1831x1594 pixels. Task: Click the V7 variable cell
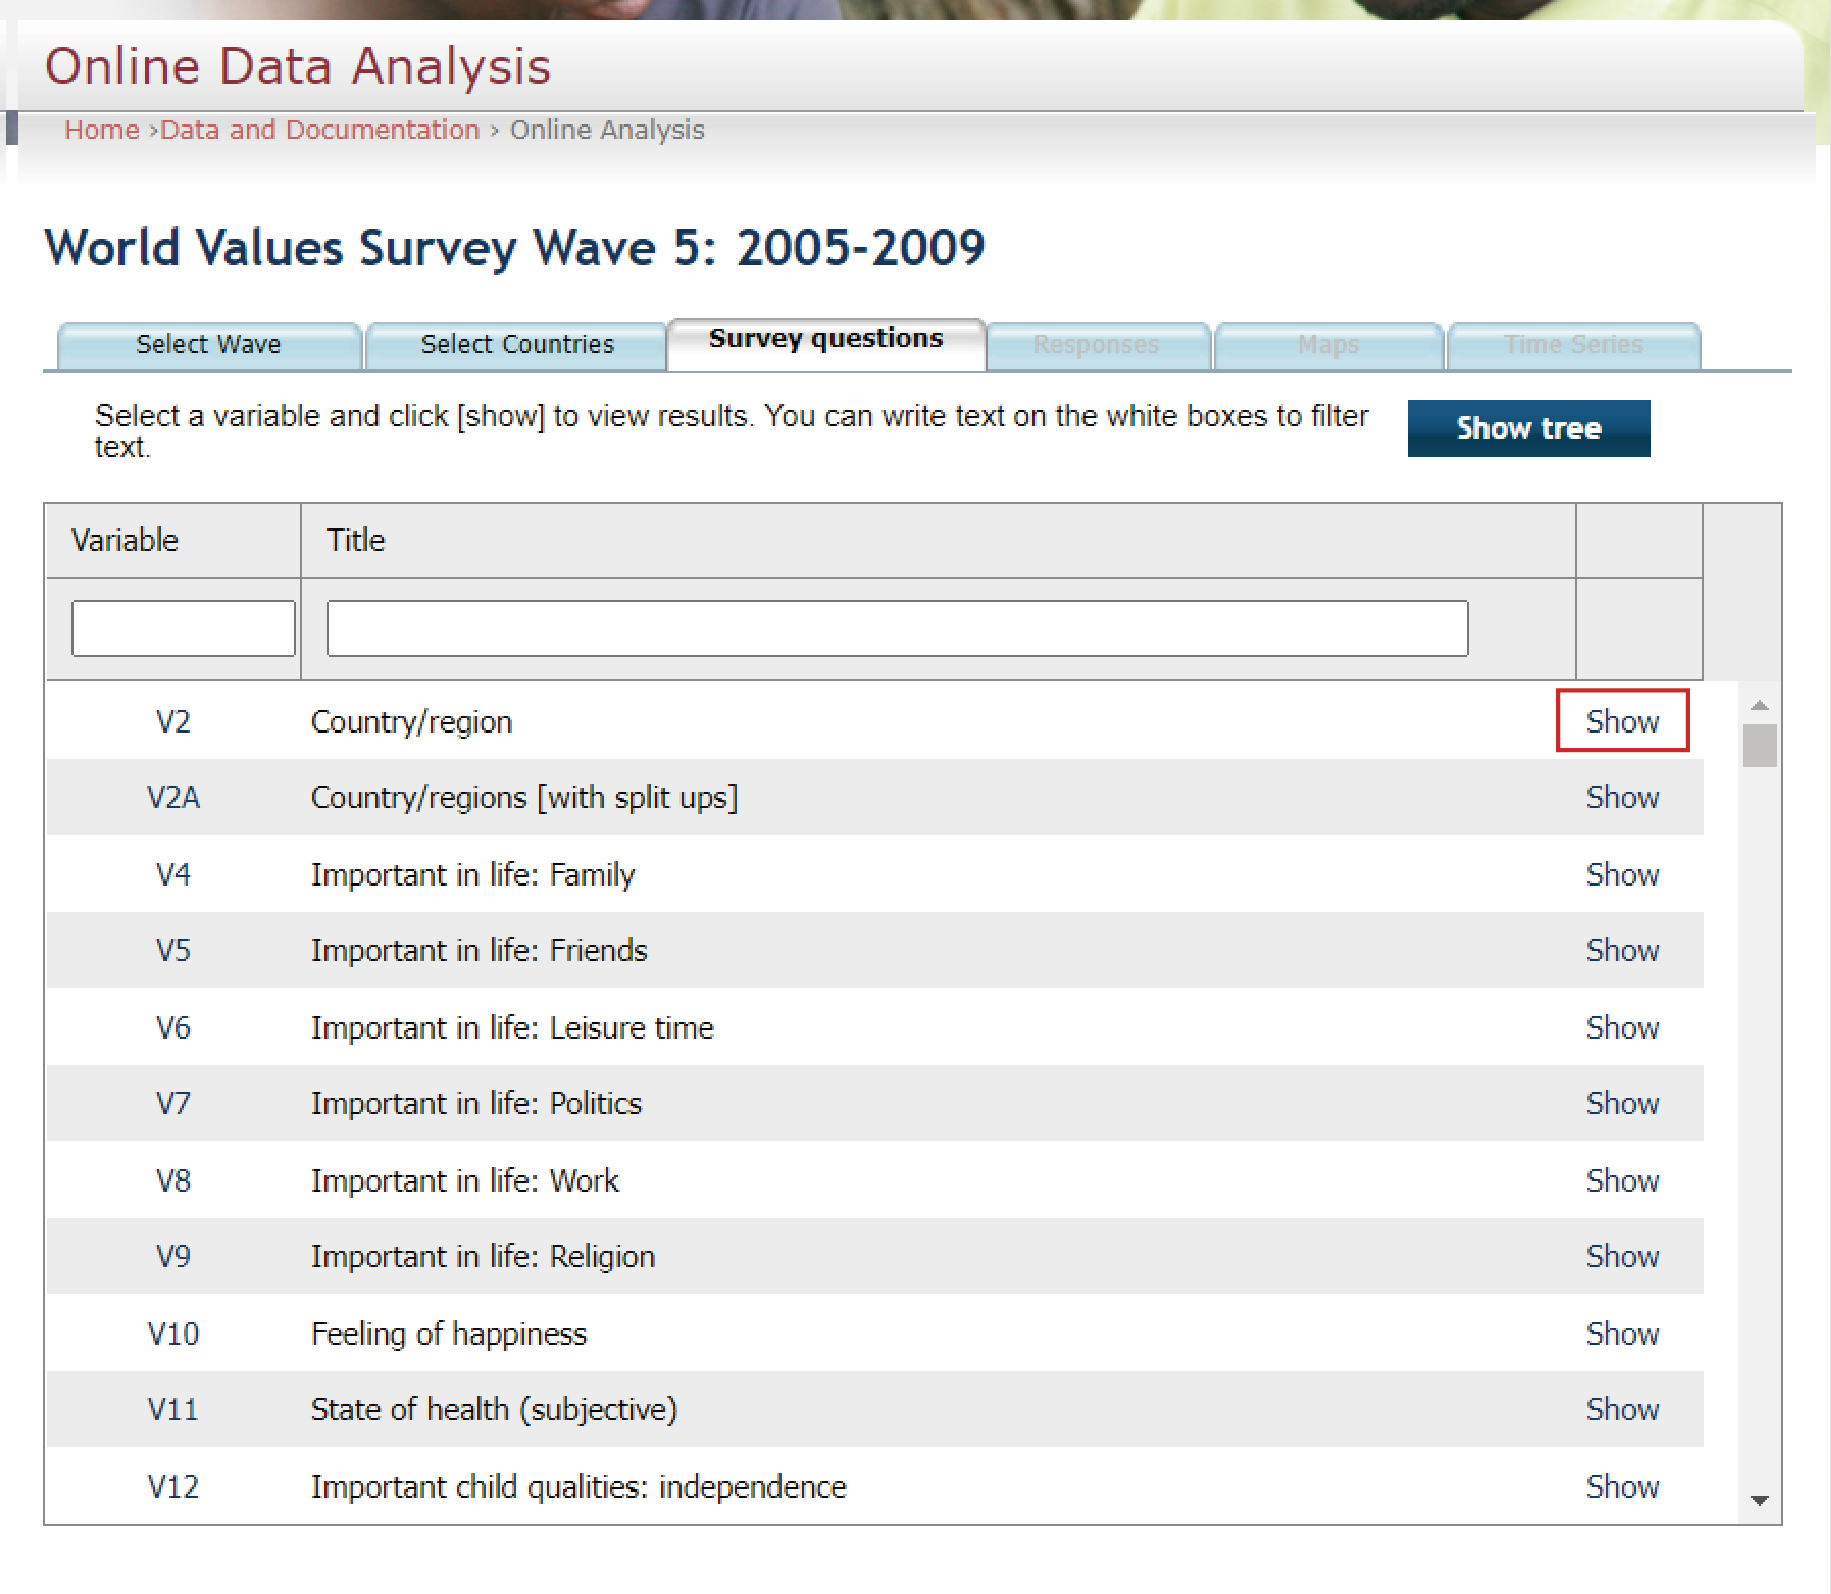click(x=173, y=1103)
